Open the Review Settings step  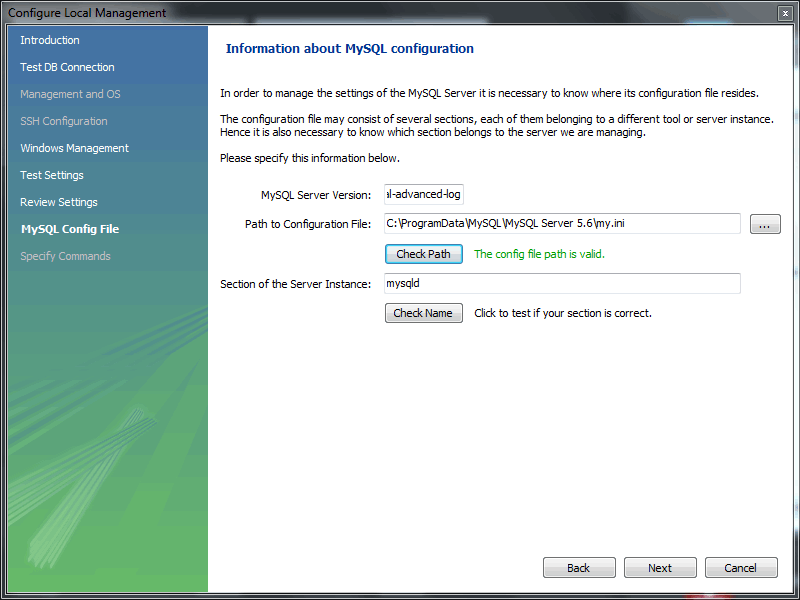59,202
